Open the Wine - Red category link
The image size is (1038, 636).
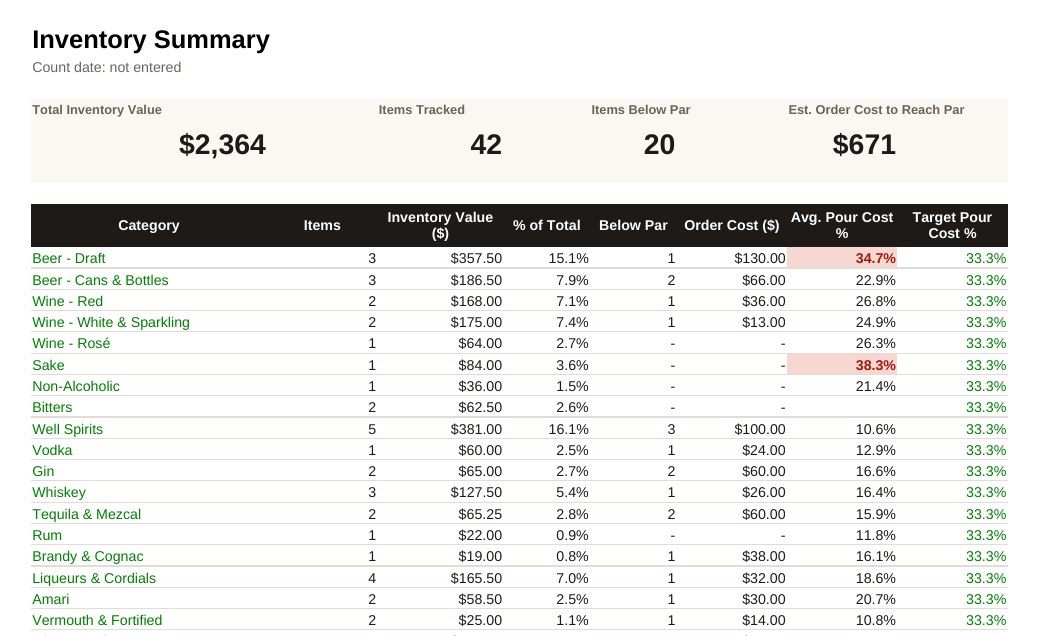pos(68,301)
